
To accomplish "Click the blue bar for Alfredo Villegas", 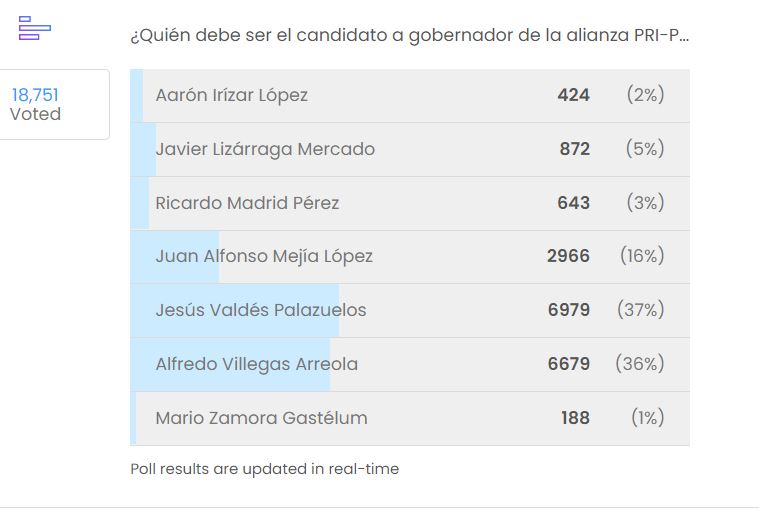I will [230, 364].
